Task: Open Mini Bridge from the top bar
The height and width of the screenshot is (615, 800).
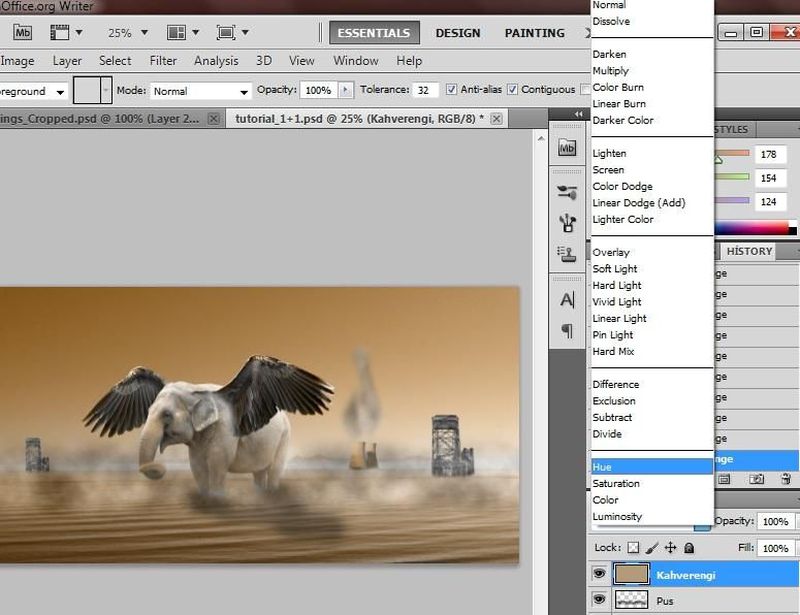Action: (24, 32)
